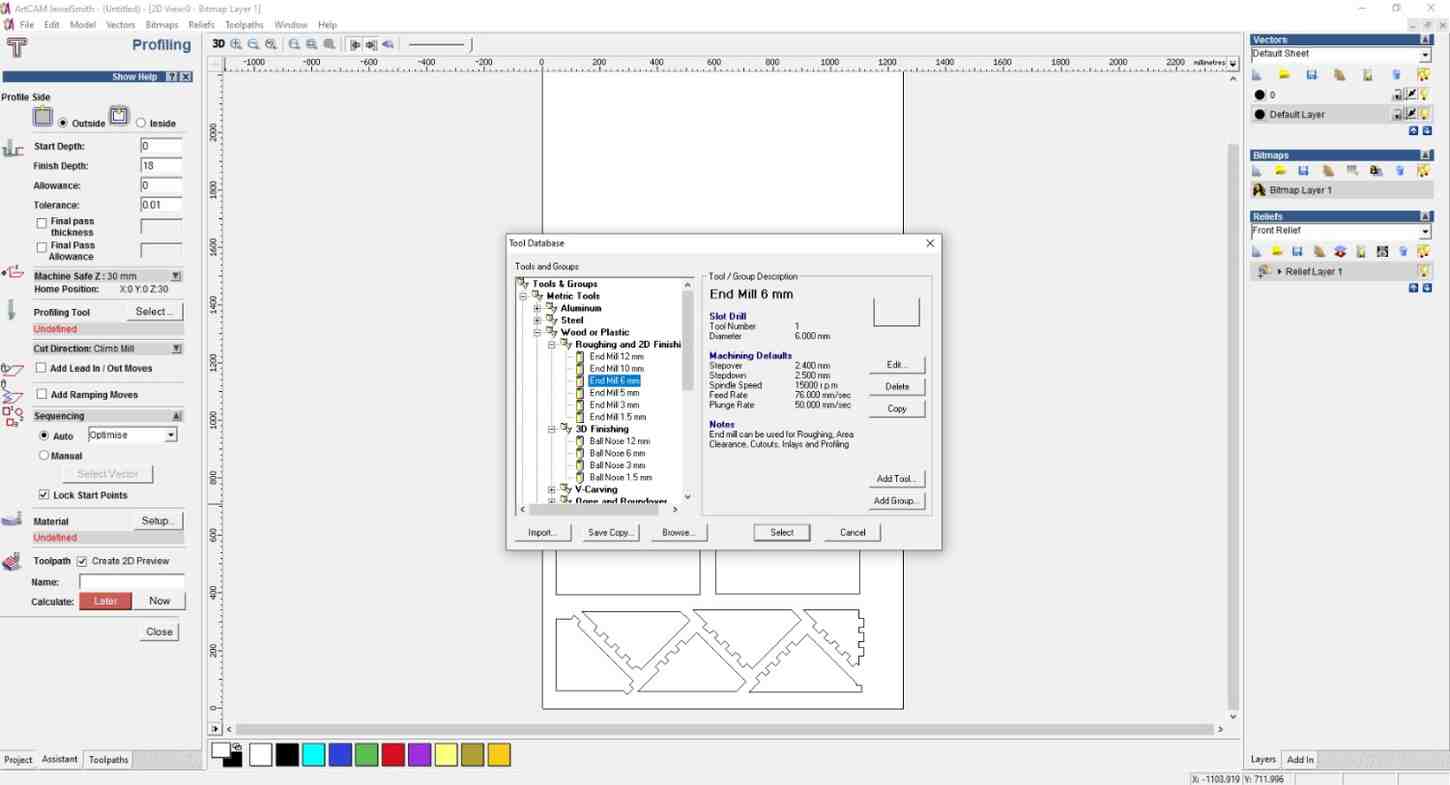Switch to 3D view button
Viewport: 1450px width, 785px height.
pyautogui.click(x=218, y=44)
